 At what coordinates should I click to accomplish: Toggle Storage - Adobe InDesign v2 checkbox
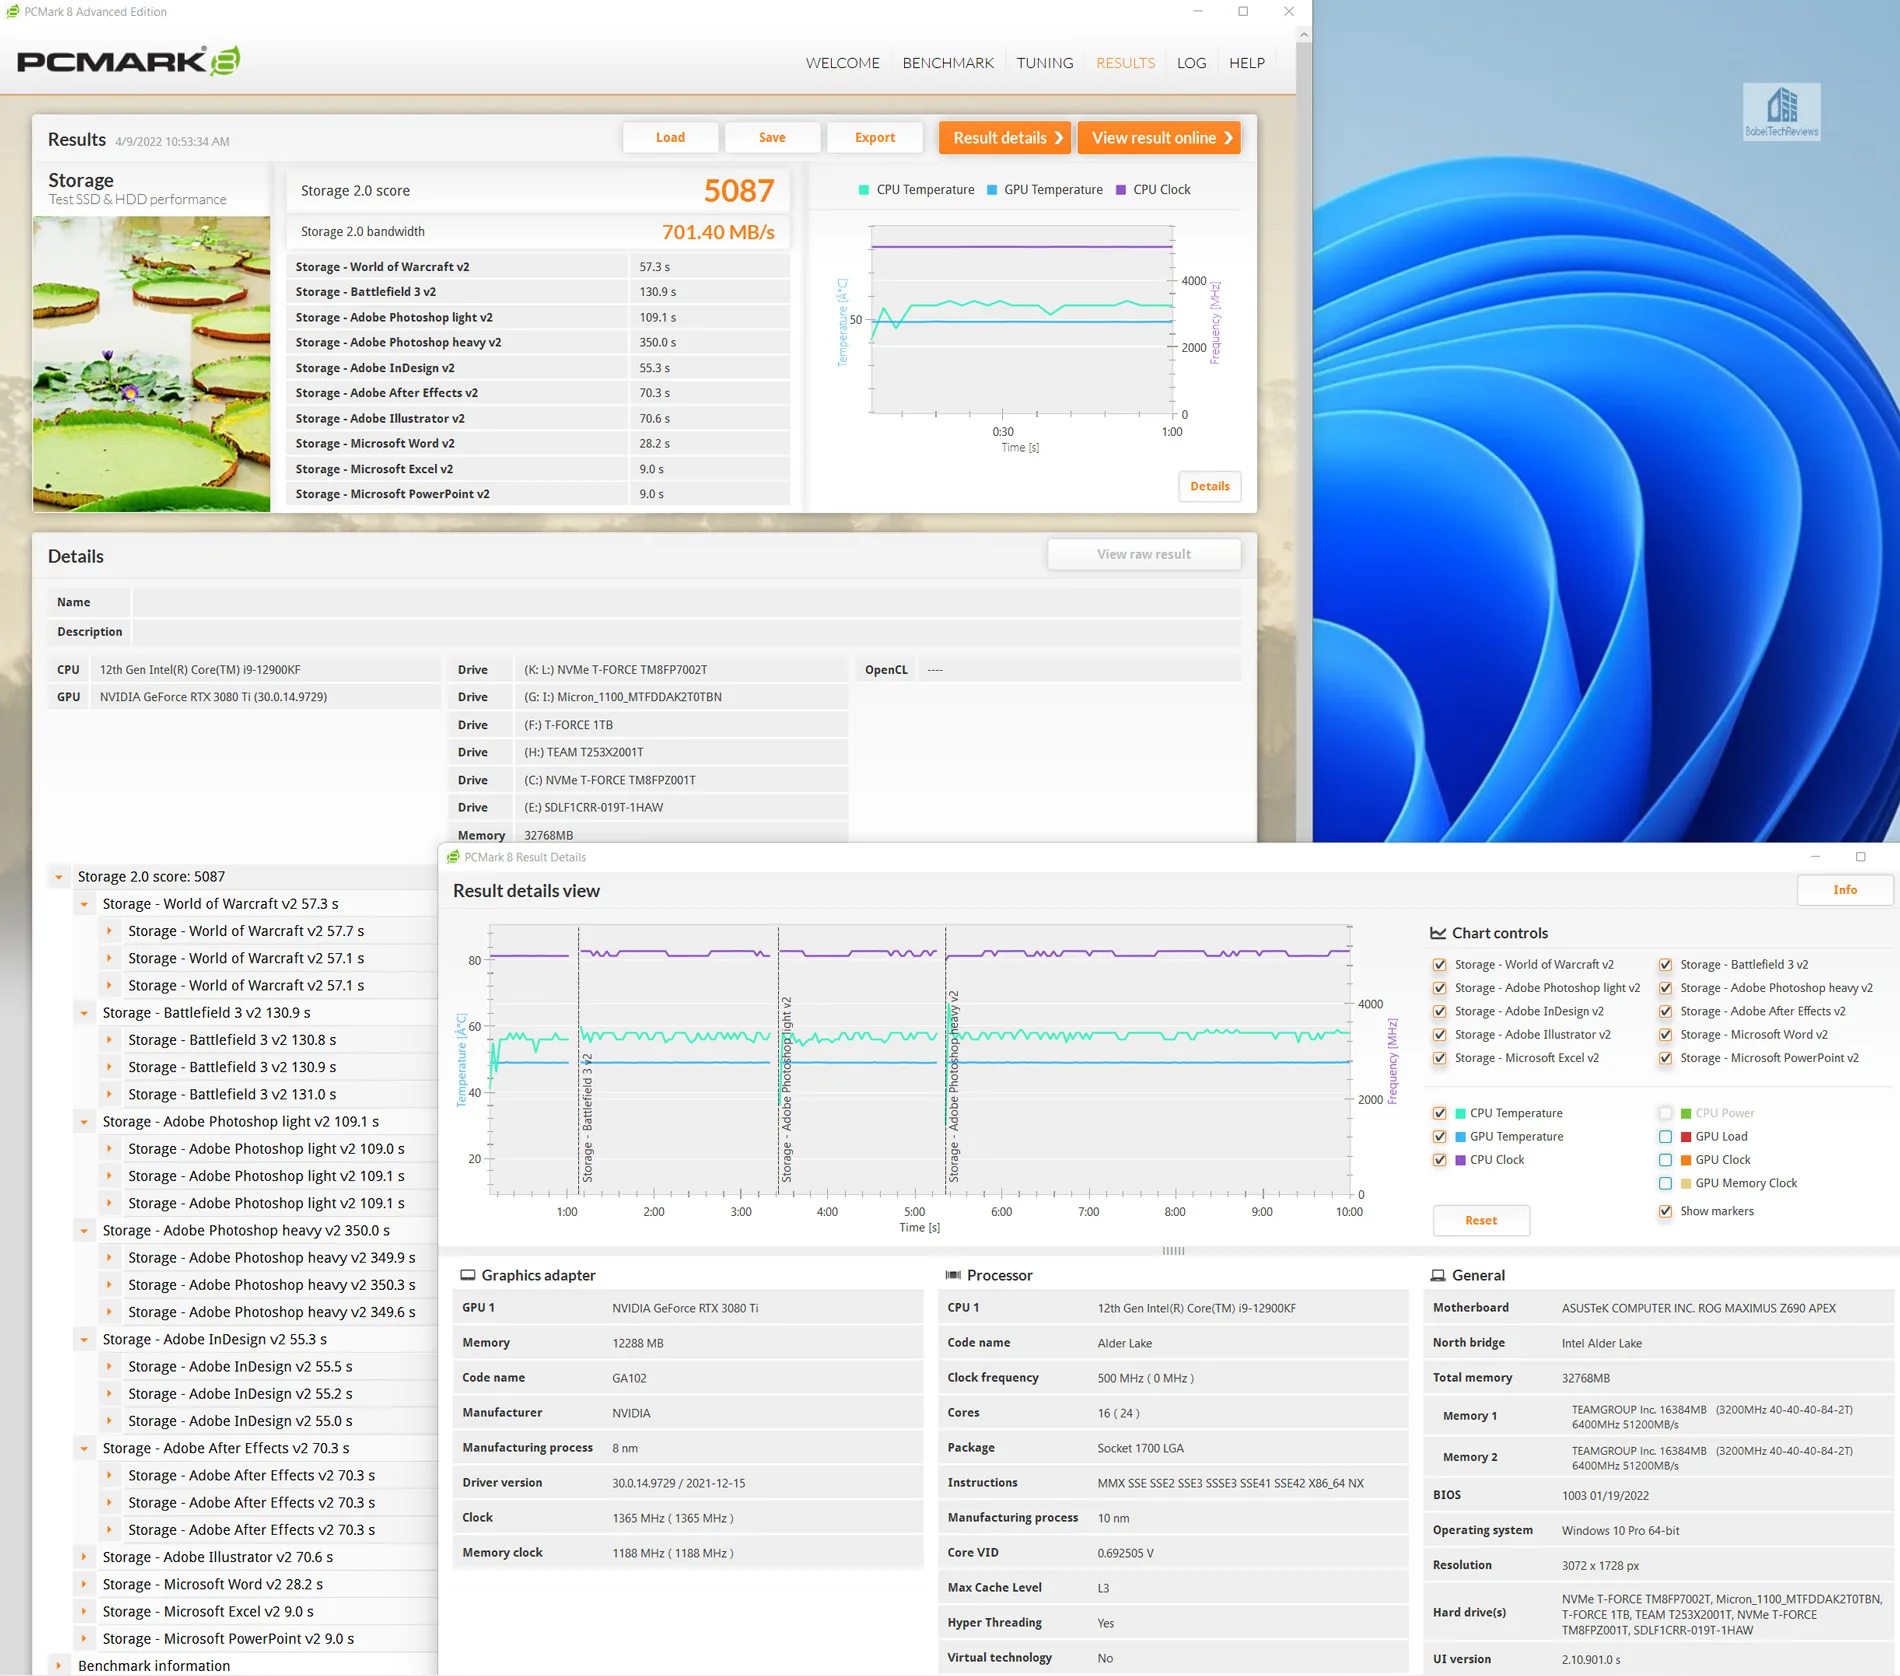tap(1439, 1011)
